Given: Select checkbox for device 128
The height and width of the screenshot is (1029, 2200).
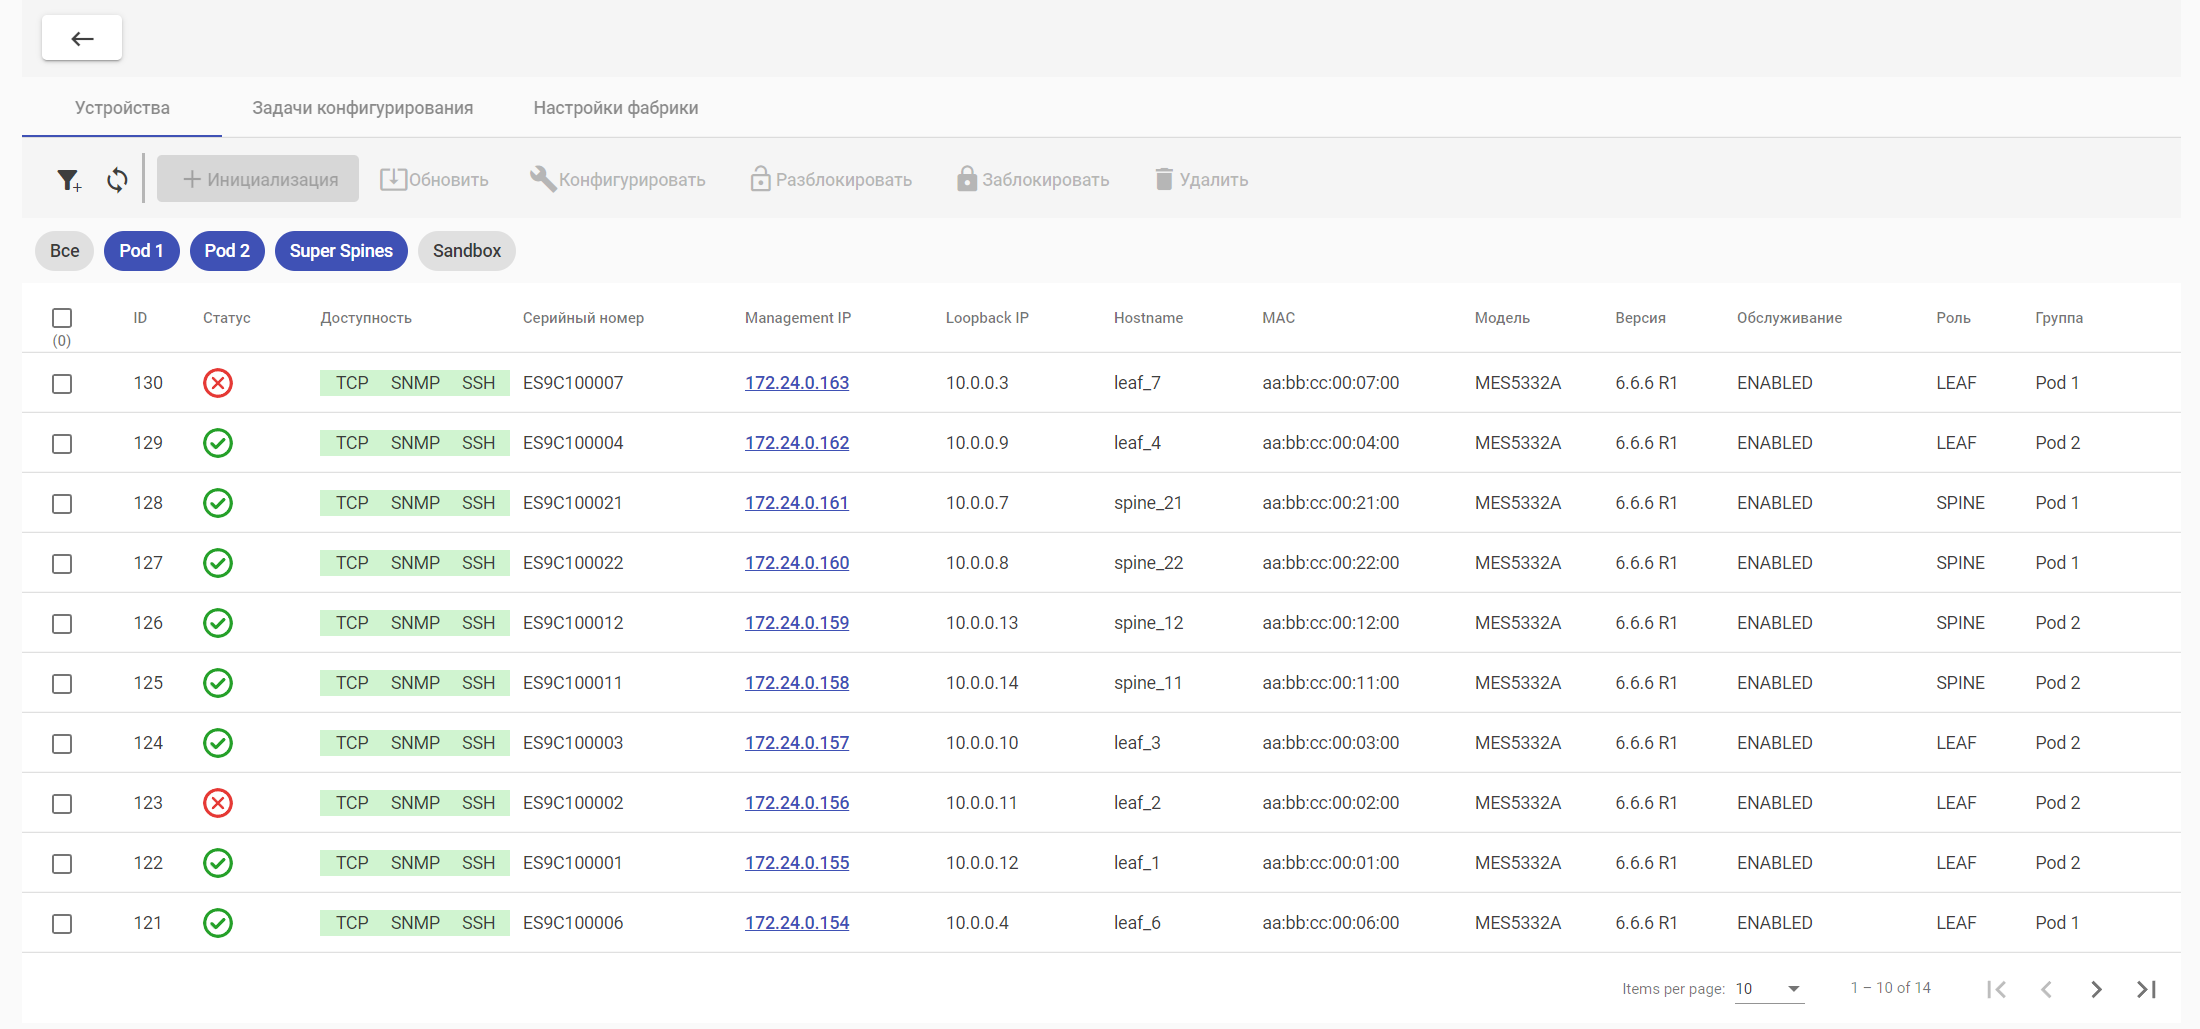Looking at the screenshot, I should coord(62,504).
